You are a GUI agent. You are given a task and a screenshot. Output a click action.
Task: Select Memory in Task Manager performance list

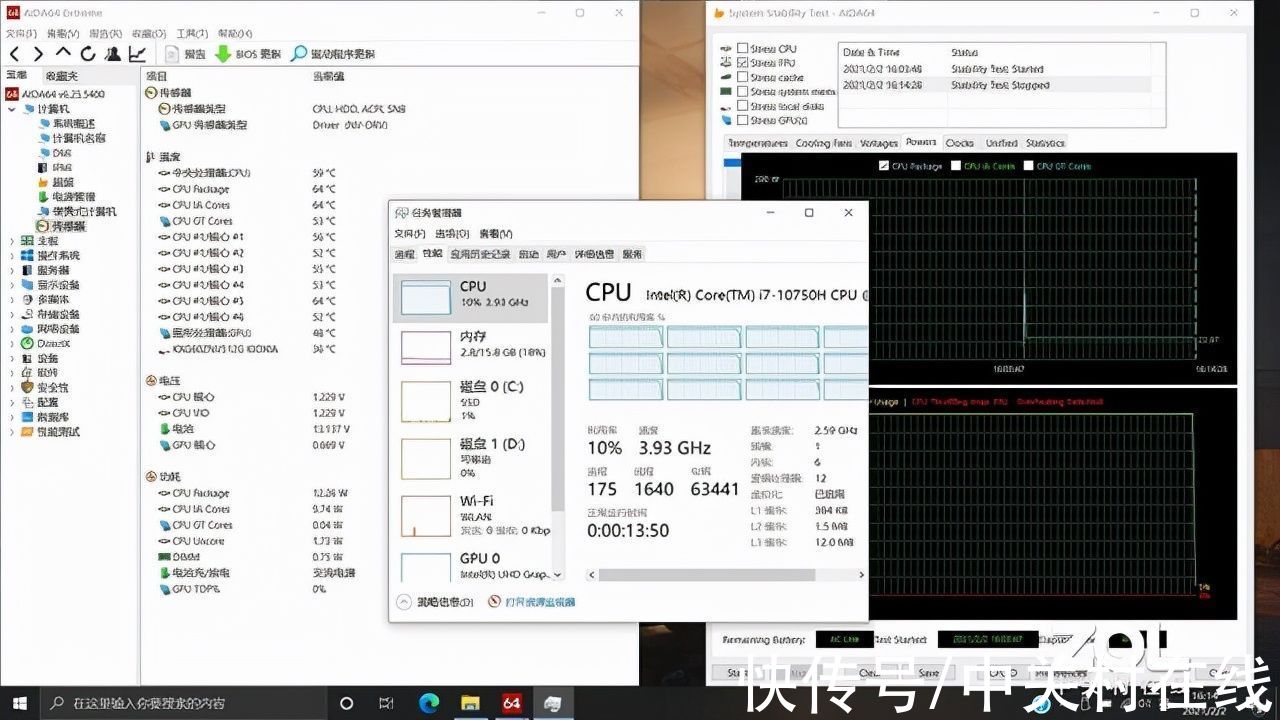tap(470, 347)
